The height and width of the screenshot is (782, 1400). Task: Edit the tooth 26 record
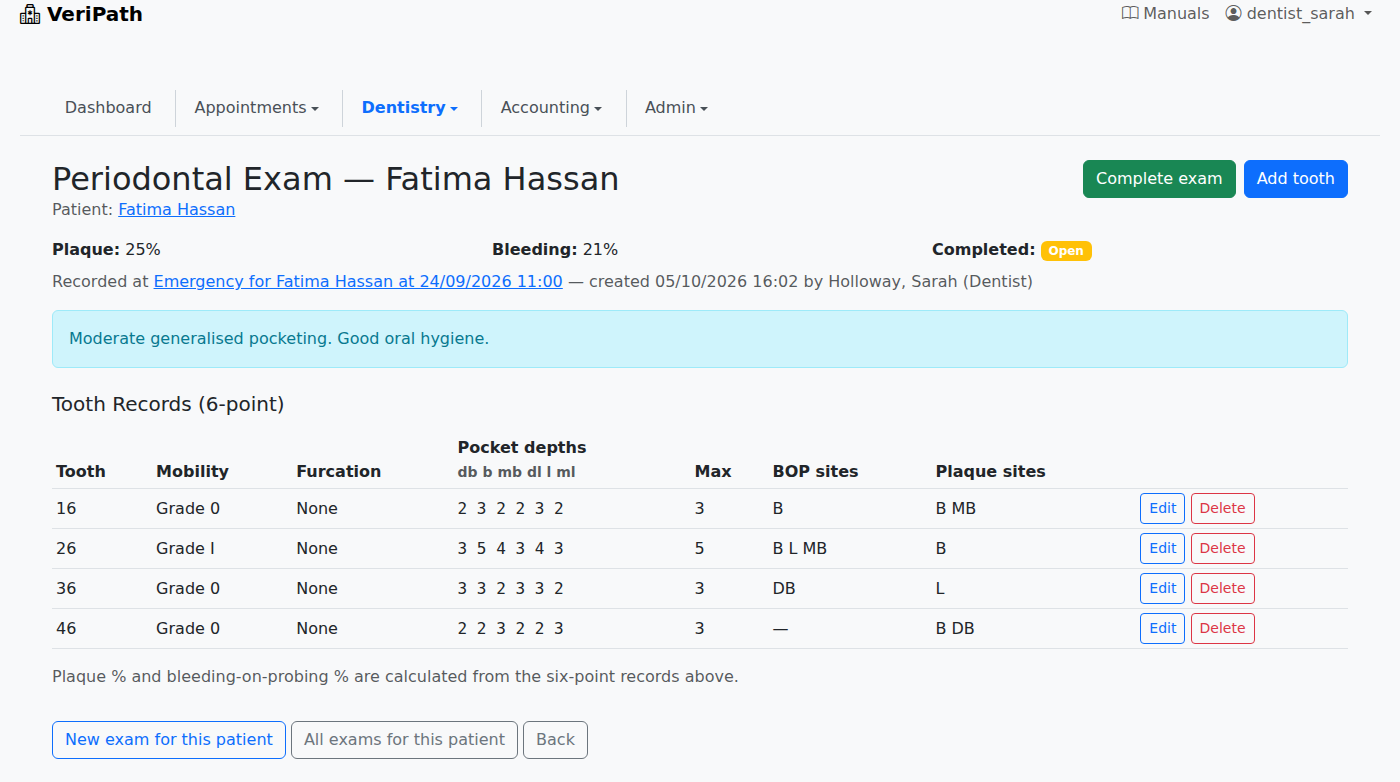(1163, 548)
